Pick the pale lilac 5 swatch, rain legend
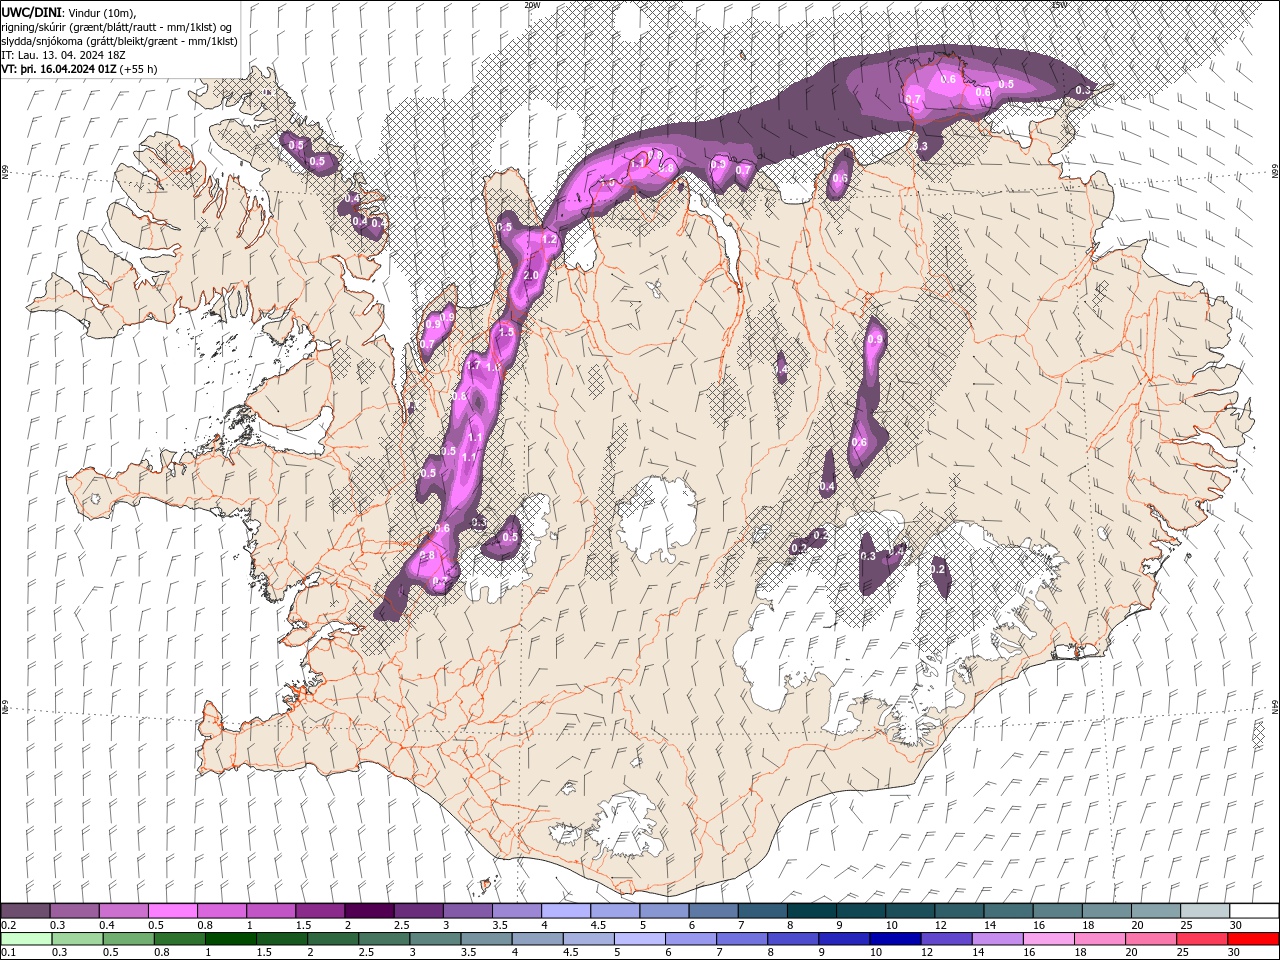Screen dimensions: 1280x960 point(639,939)
